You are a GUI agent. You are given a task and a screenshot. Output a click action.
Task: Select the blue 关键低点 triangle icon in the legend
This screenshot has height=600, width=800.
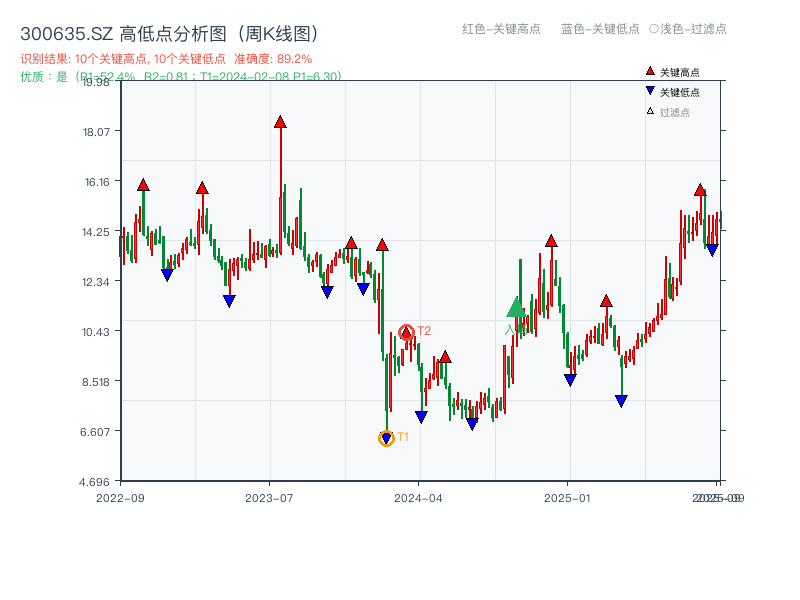pyautogui.click(x=650, y=90)
